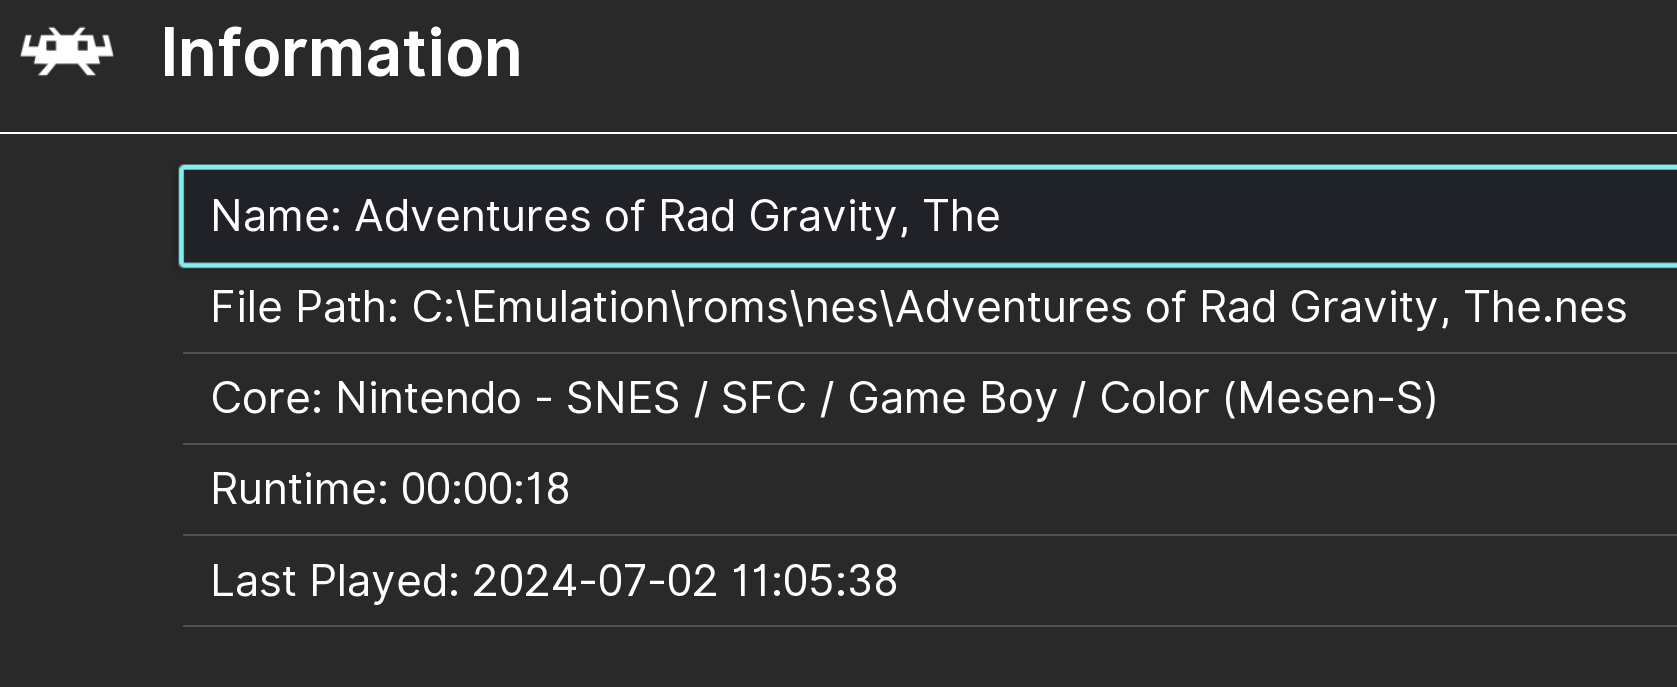The width and height of the screenshot is (1677, 687).
Task: Choose the Last Played 2024-07-02 row
Action: tap(929, 581)
